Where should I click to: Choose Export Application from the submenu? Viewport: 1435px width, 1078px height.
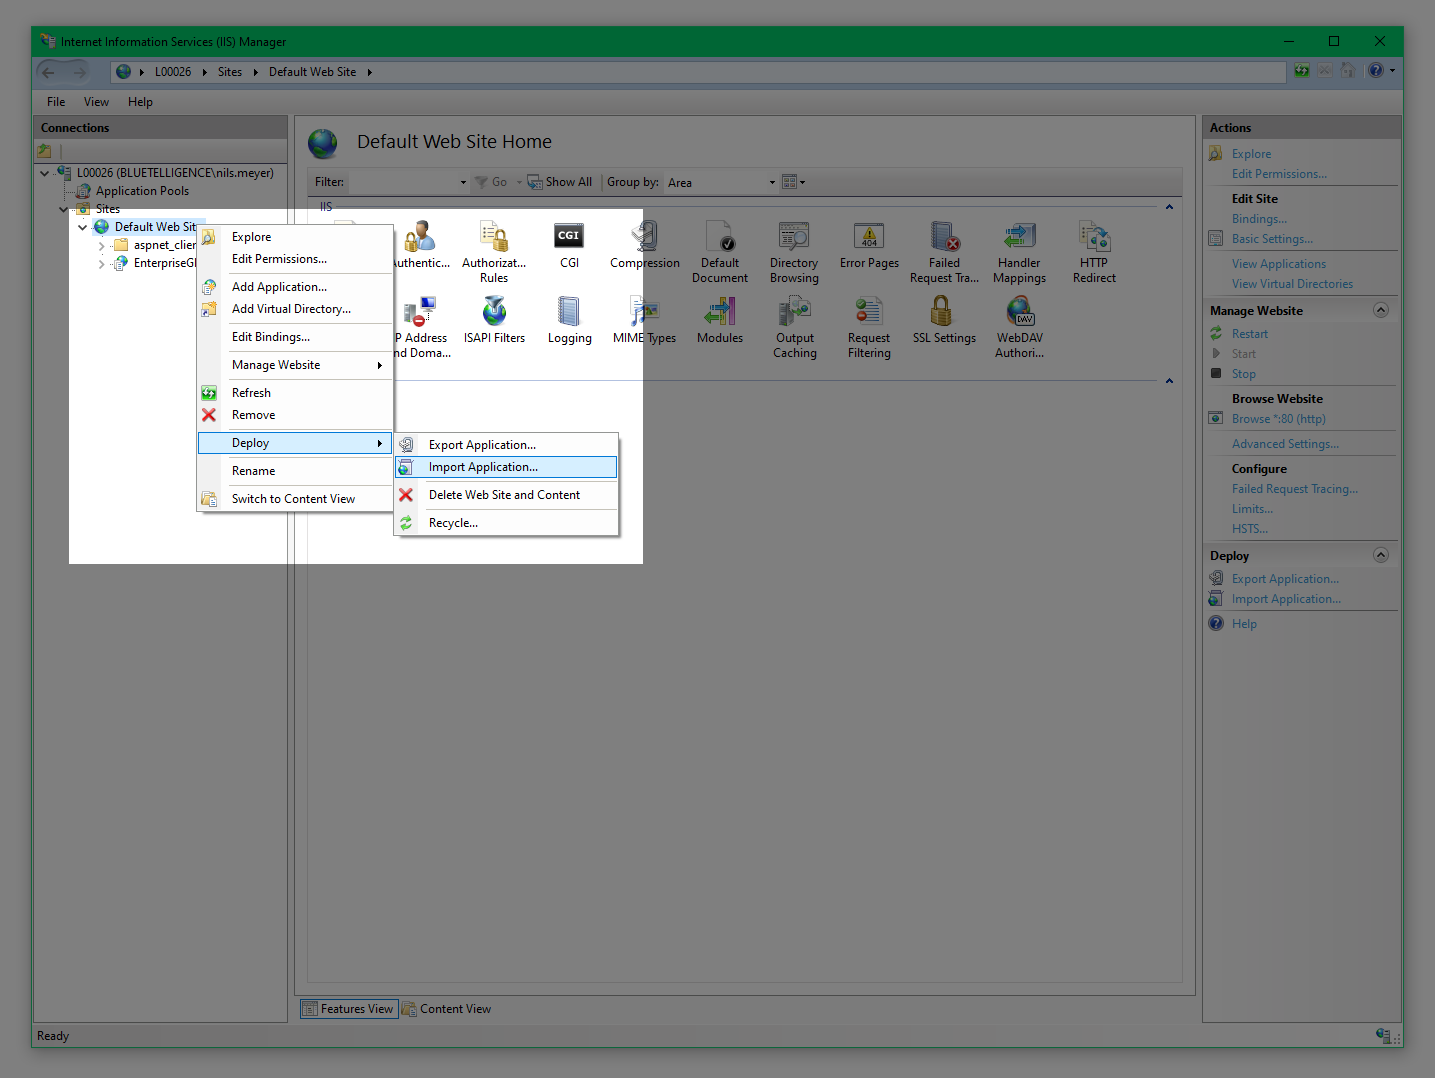(482, 445)
